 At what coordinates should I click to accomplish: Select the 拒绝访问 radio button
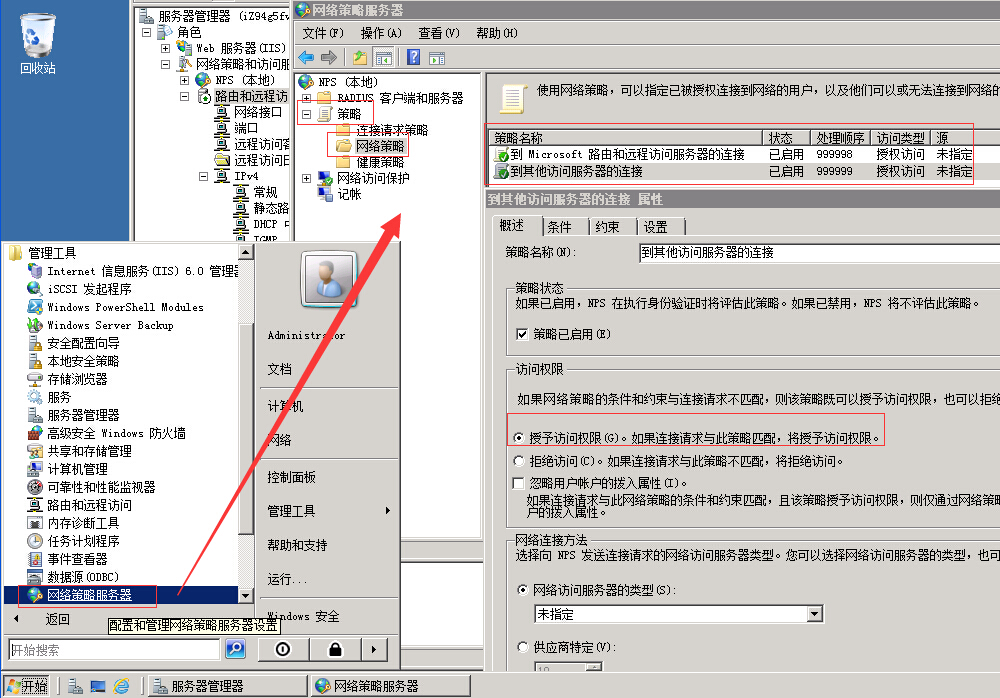tap(519, 461)
